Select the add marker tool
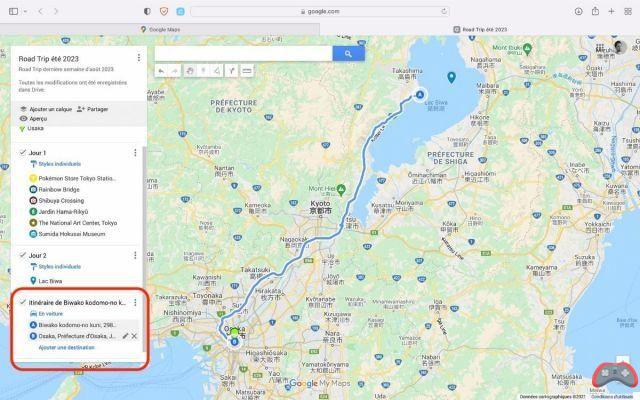Image resolution: width=640 pixels, height=400 pixels. click(x=203, y=71)
